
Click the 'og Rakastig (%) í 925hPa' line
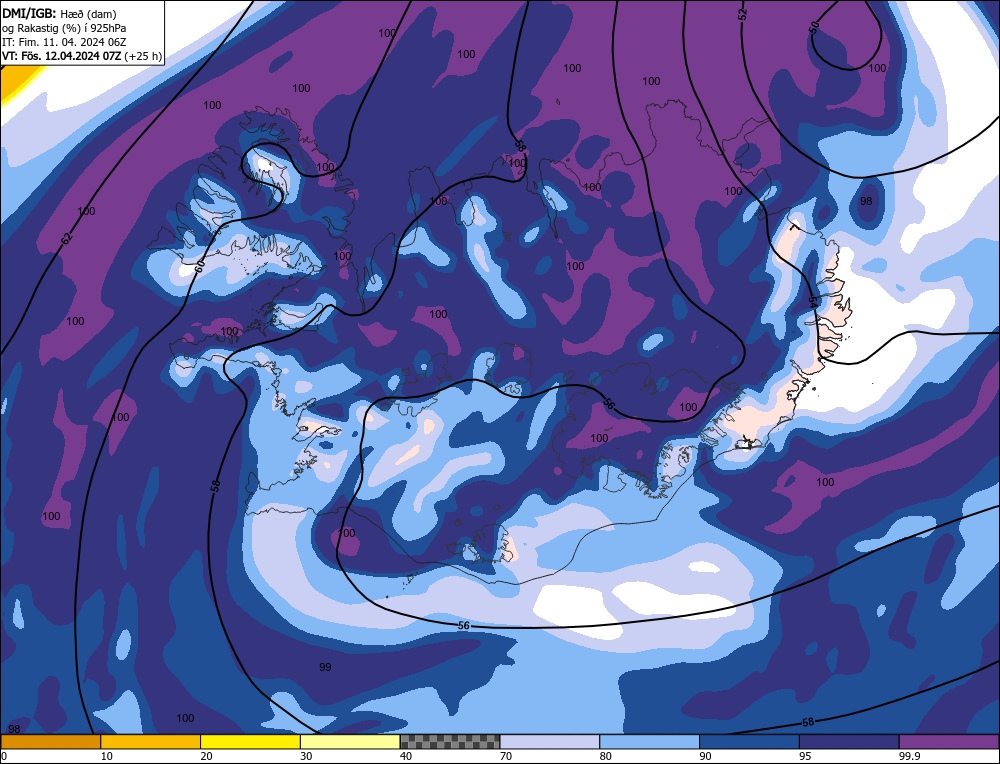[x=64, y=28]
